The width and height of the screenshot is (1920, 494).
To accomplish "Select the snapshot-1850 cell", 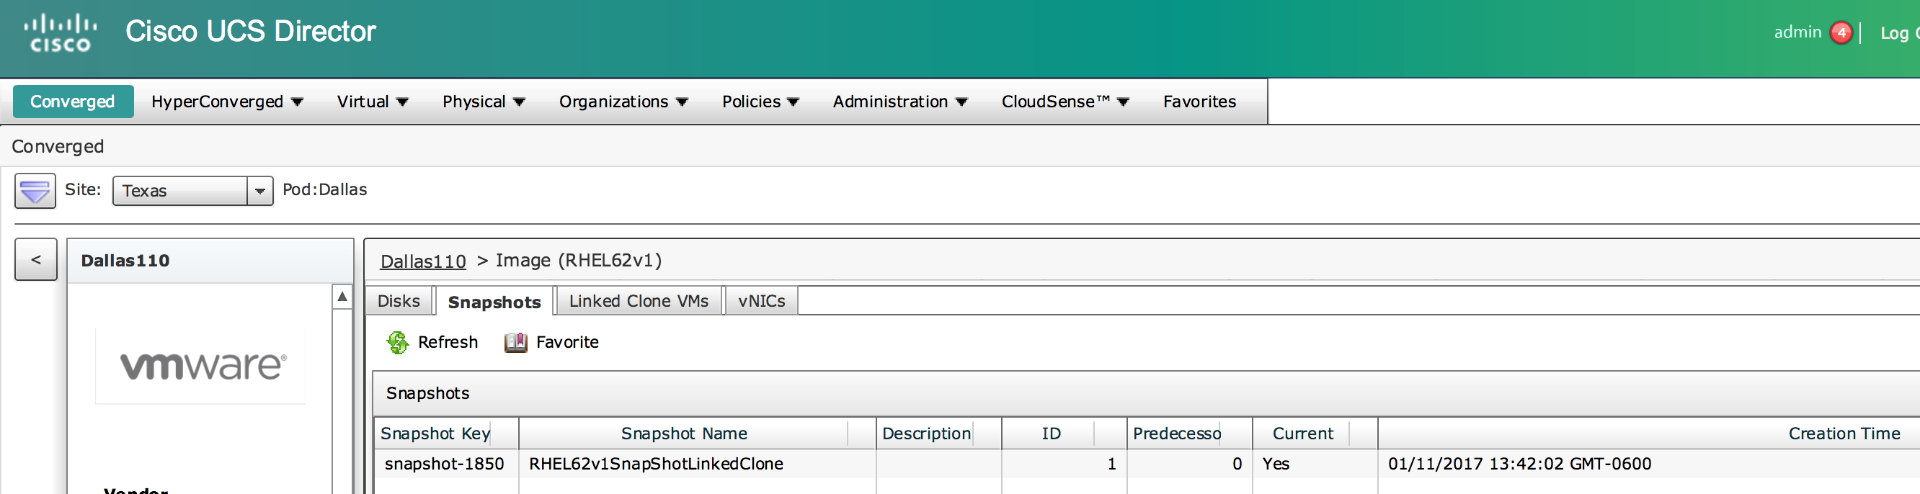I will 445,464.
